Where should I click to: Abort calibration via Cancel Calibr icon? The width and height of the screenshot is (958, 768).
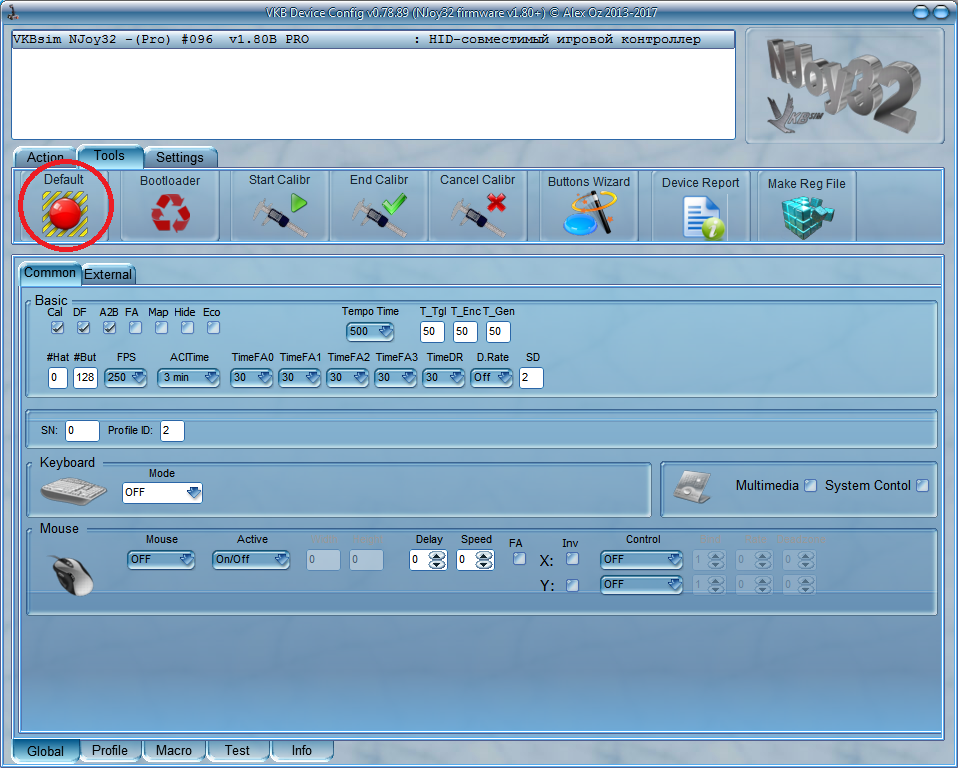click(x=478, y=214)
